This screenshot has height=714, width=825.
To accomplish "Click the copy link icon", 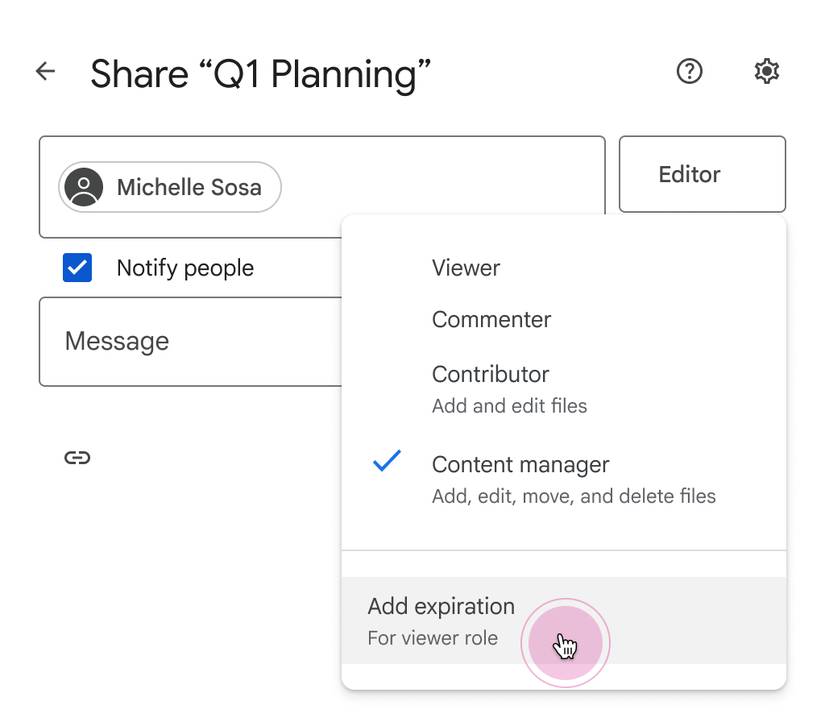I will tap(78, 457).
